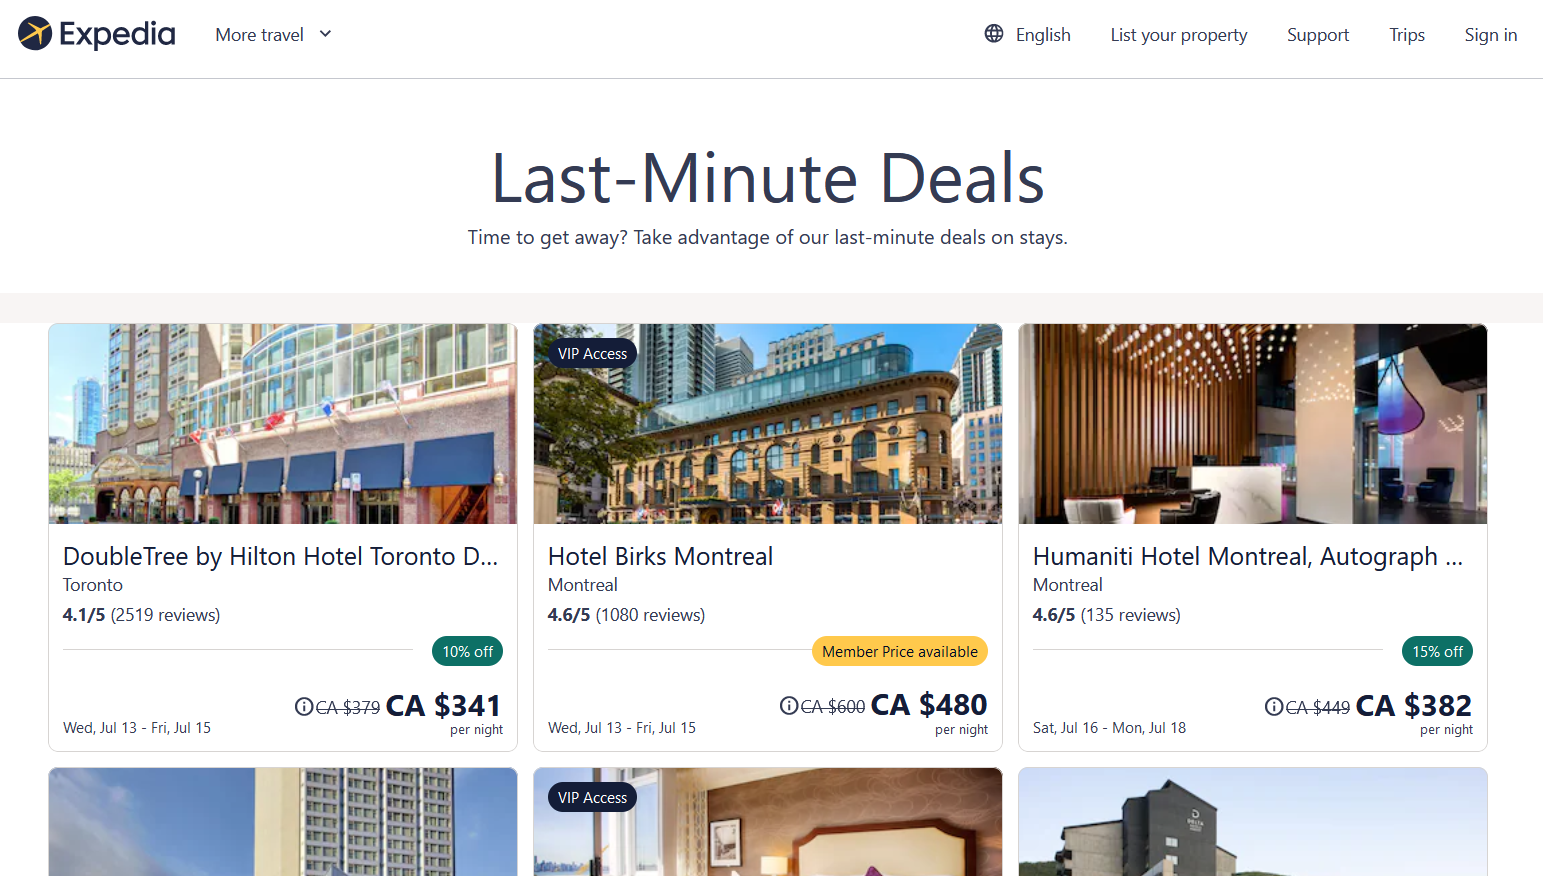Open price info icon beside CA $600
Viewport: 1543px width, 876px height.
pyautogui.click(x=789, y=705)
